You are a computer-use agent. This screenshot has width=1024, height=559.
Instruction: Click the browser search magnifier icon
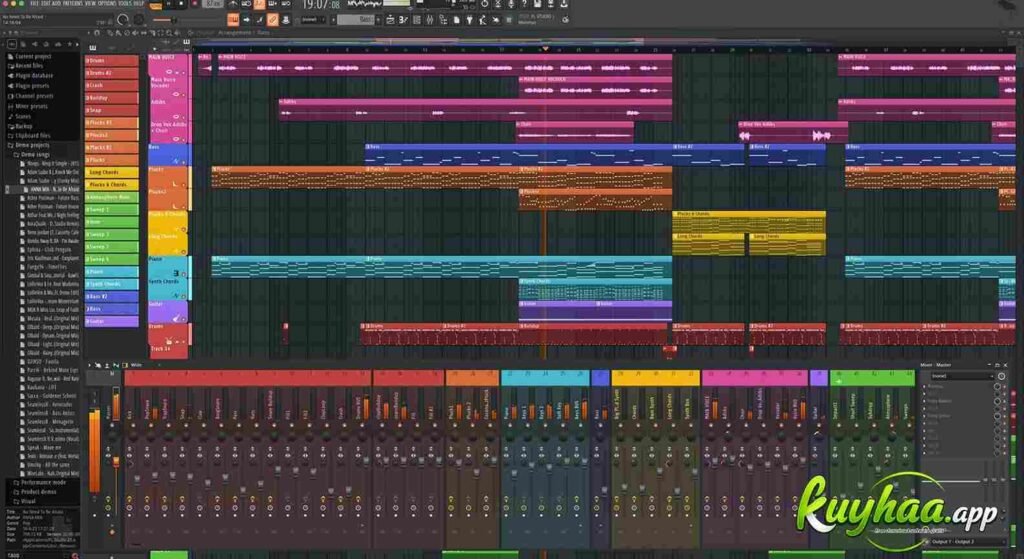click(x=75, y=556)
